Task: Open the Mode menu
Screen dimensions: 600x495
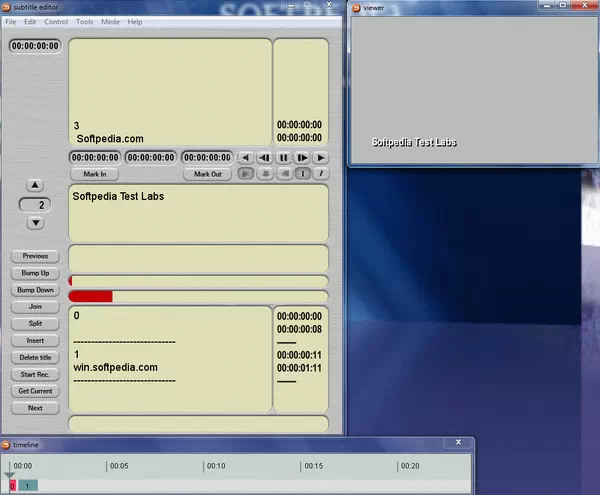Action: click(110, 22)
